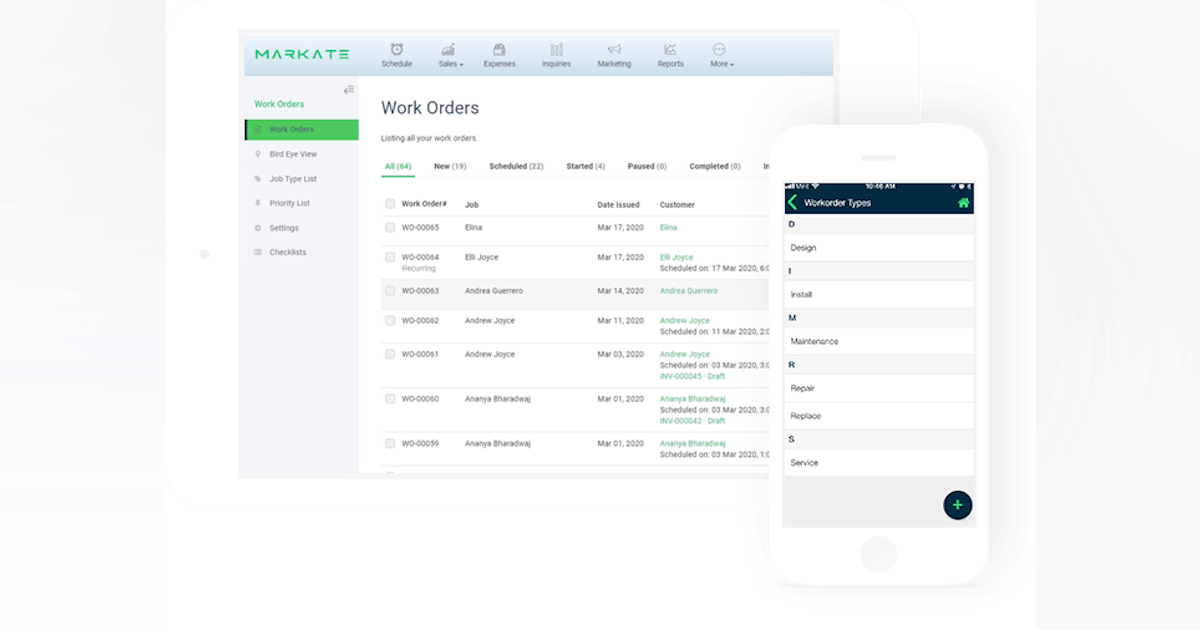This screenshot has width=1200, height=630.
Task: Open customer link Andrea Guerrero
Action: click(x=689, y=291)
